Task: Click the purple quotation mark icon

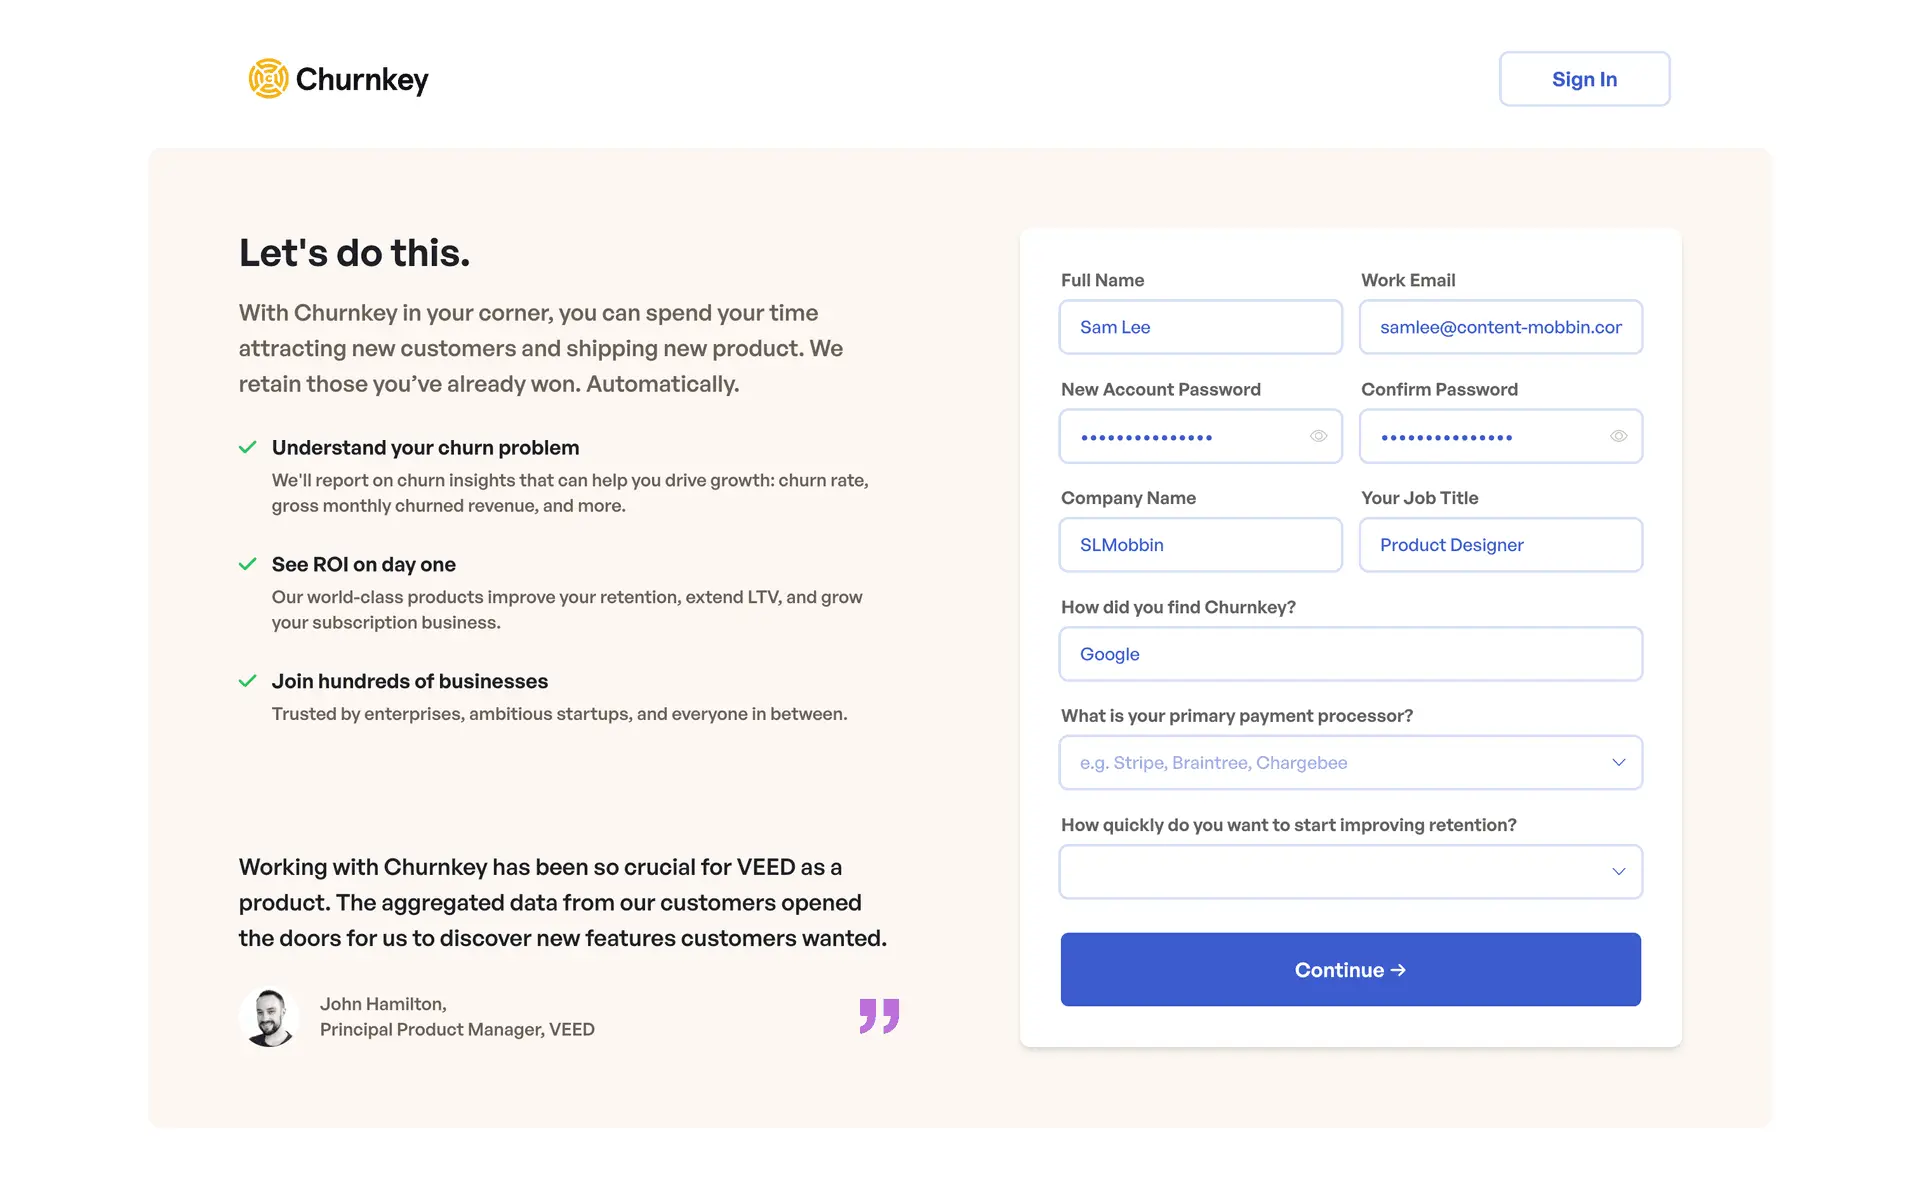Action: (879, 1015)
